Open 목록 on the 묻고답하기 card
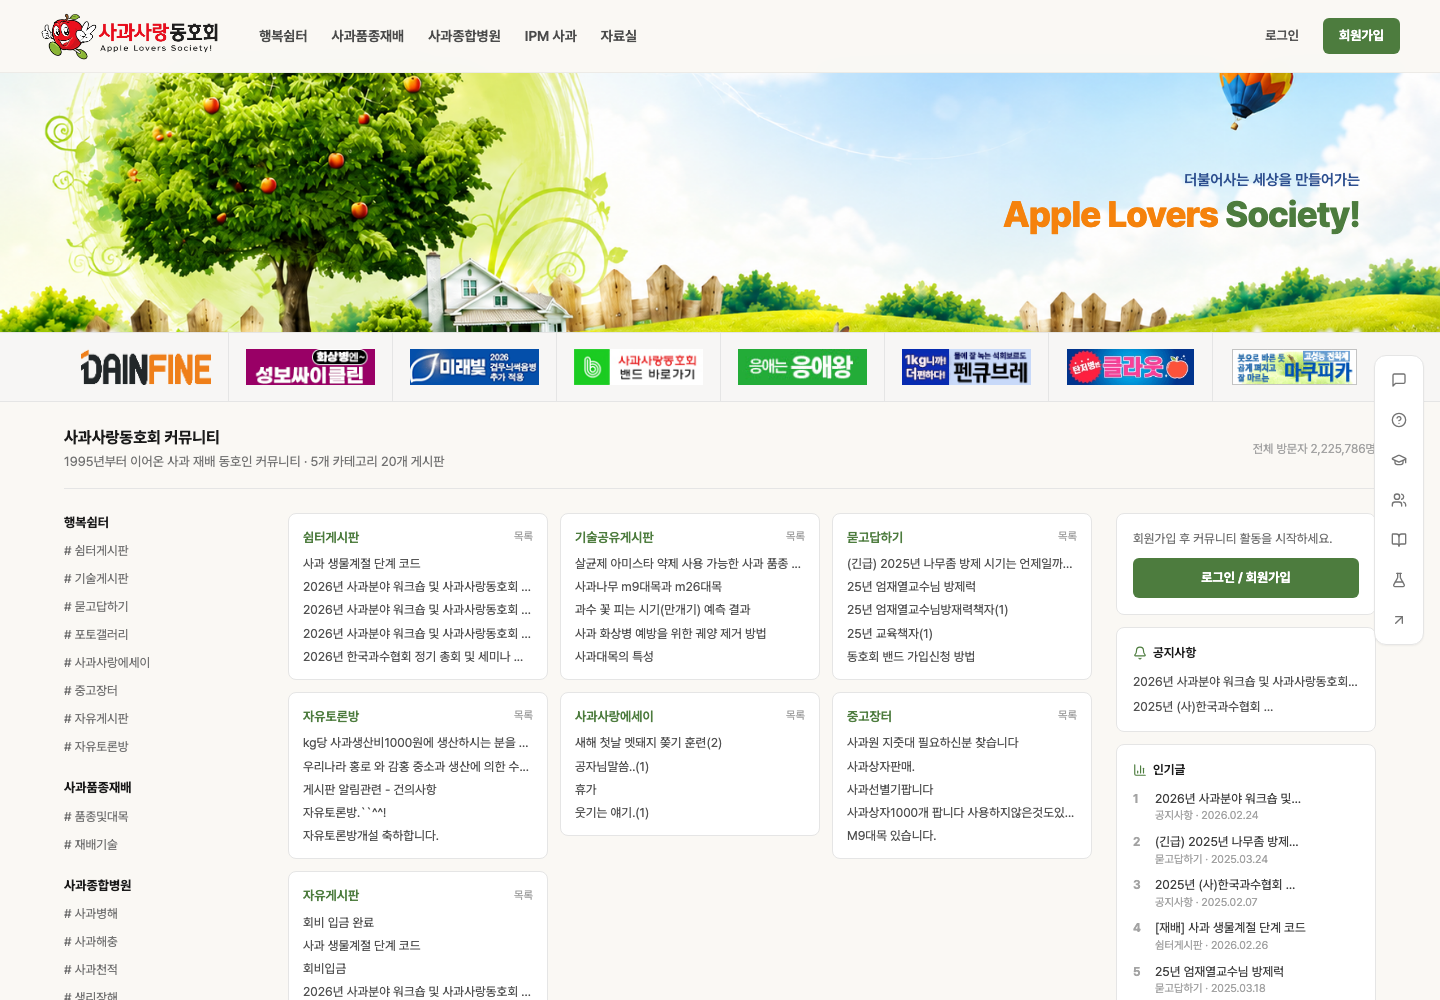This screenshot has width=1440, height=1000. click(x=1067, y=536)
